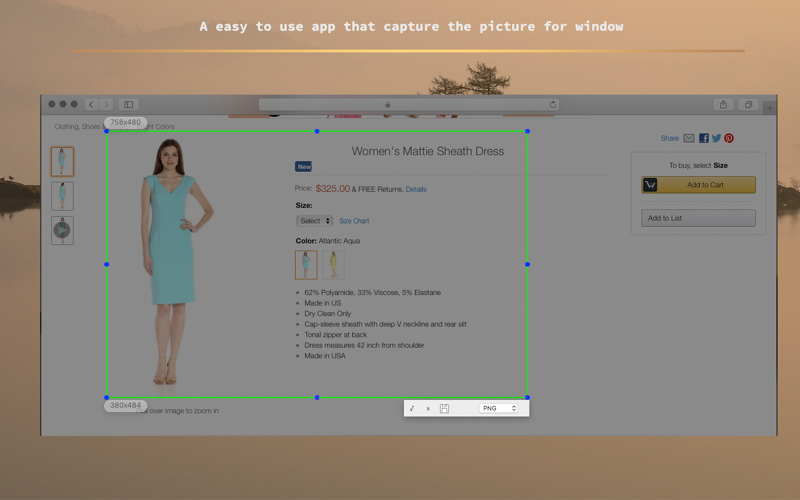This screenshot has height=500, width=800.
Task: Cancel the capture with the x icon
Action: point(428,409)
